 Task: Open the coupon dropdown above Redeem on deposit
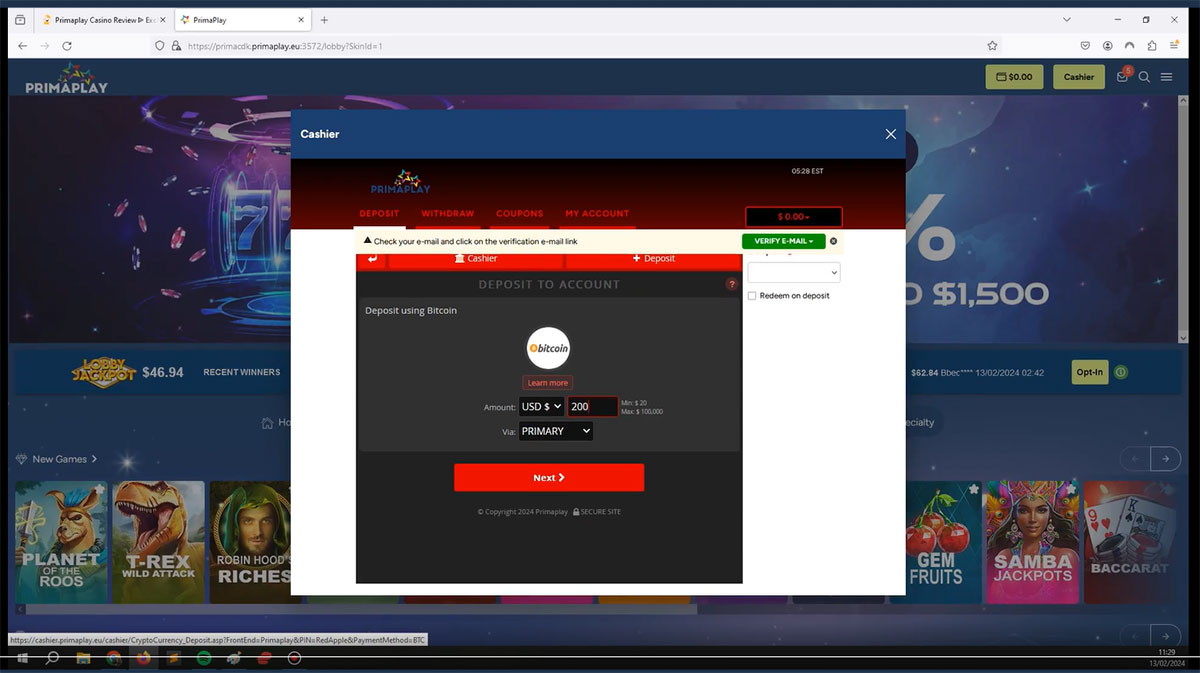[794, 272]
